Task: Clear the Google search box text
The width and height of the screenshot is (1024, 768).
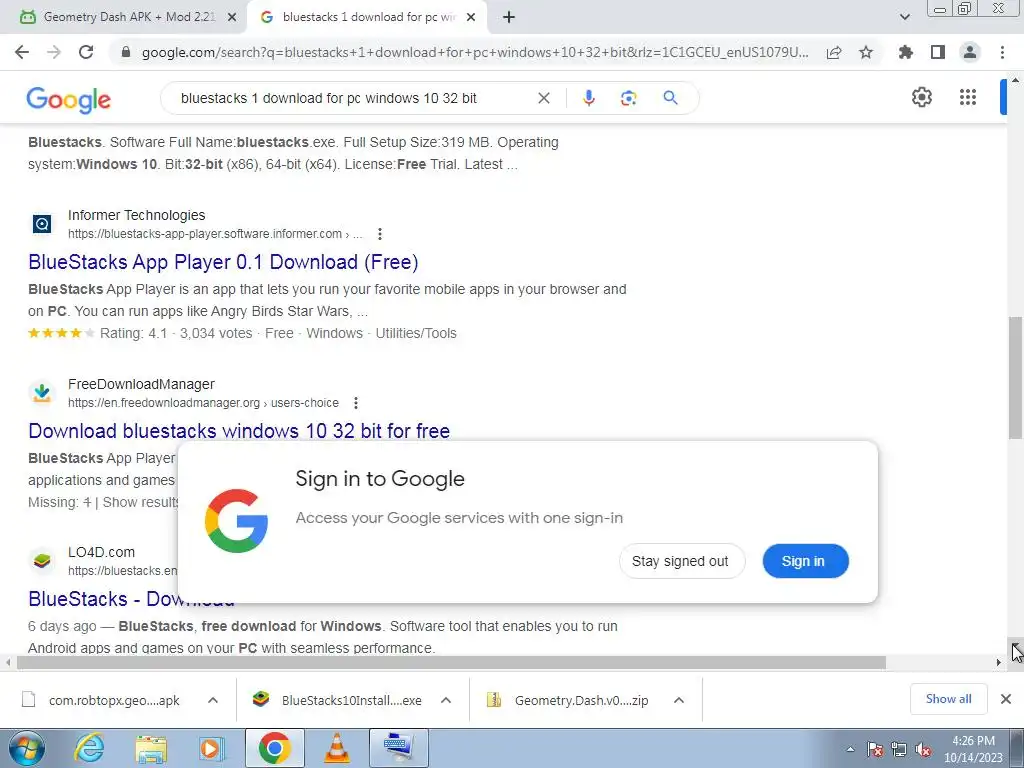Action: (543, 98)
